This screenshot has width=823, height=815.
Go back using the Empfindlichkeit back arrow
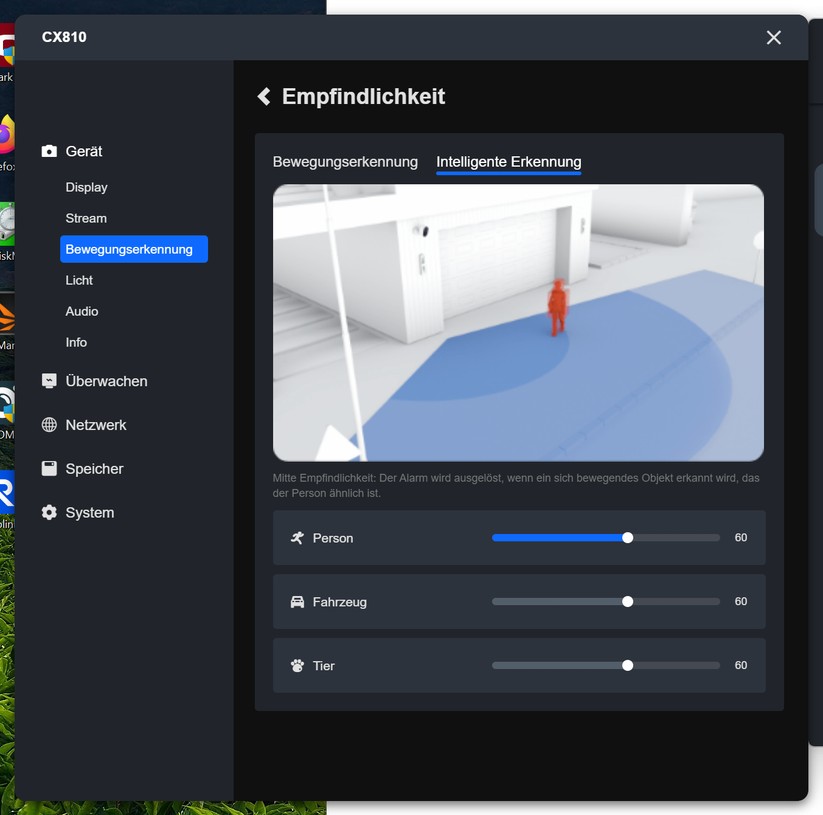pos(263,96)
